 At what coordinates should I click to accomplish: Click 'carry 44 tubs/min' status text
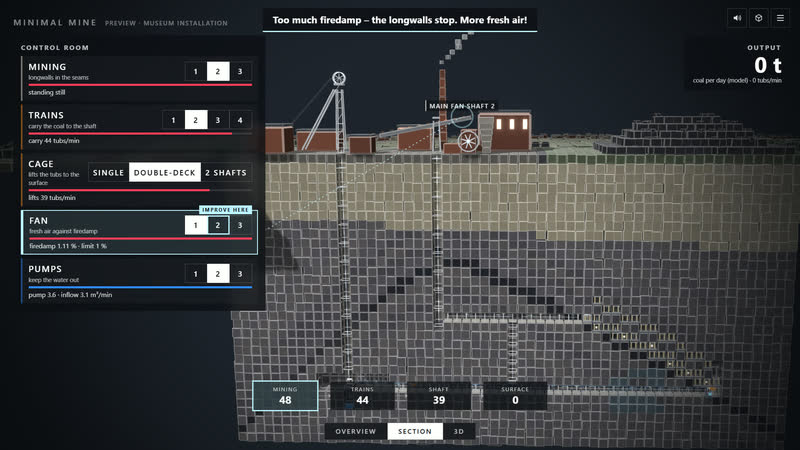[54, 141]
